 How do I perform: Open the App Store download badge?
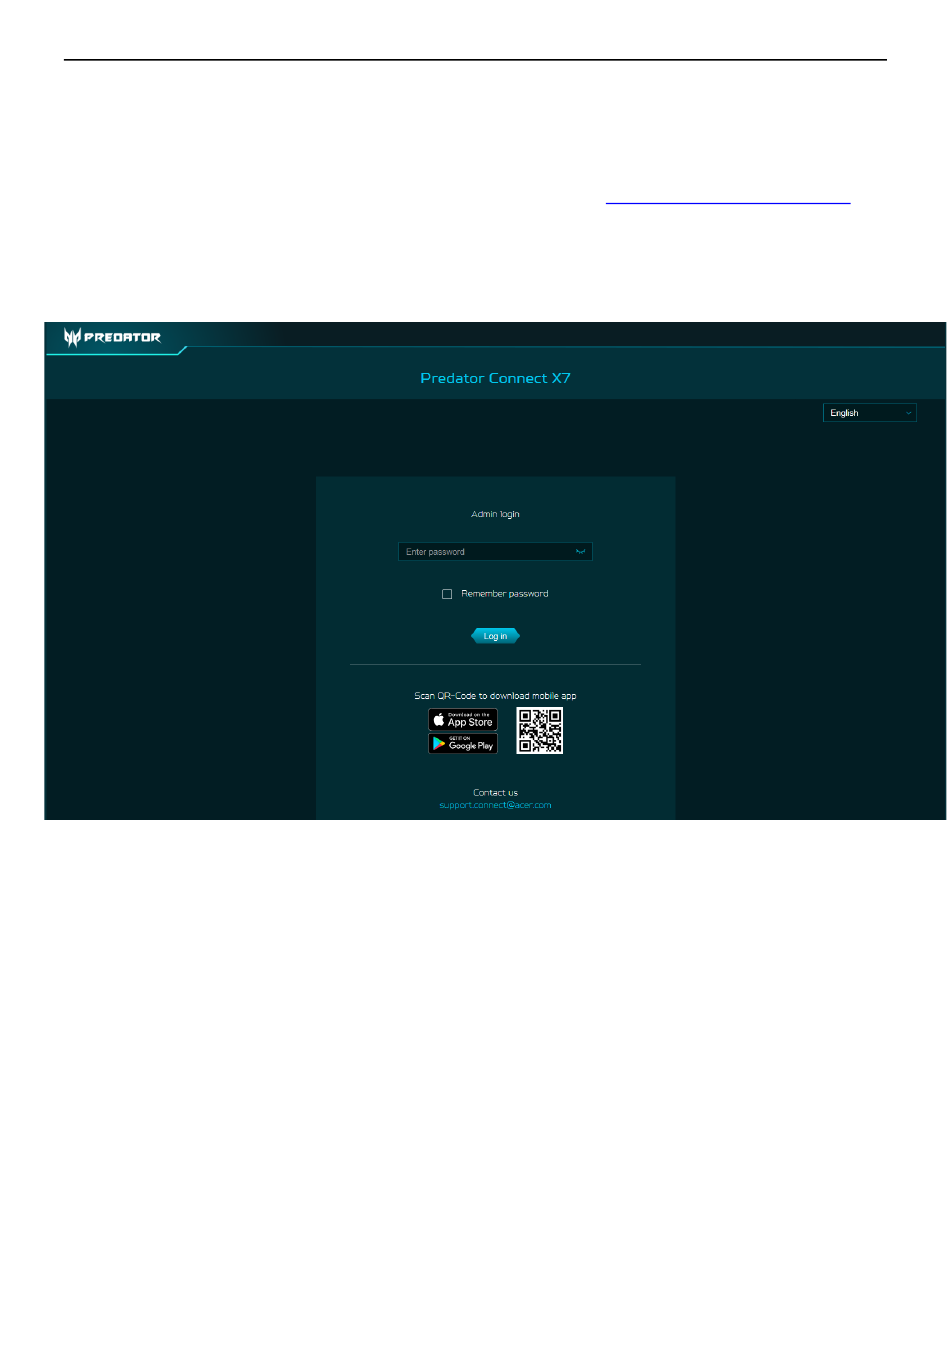point(463,720)
